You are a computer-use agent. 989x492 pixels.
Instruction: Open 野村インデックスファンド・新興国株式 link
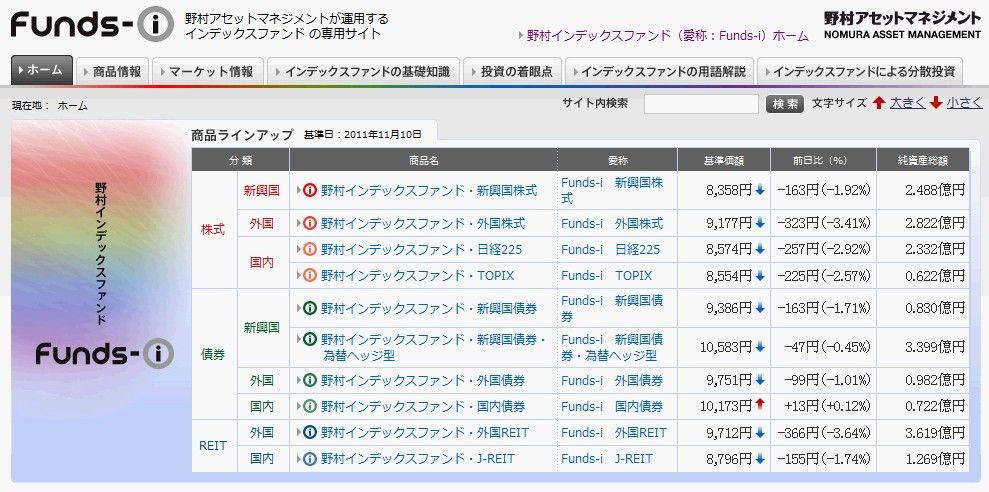coord(429,190)
